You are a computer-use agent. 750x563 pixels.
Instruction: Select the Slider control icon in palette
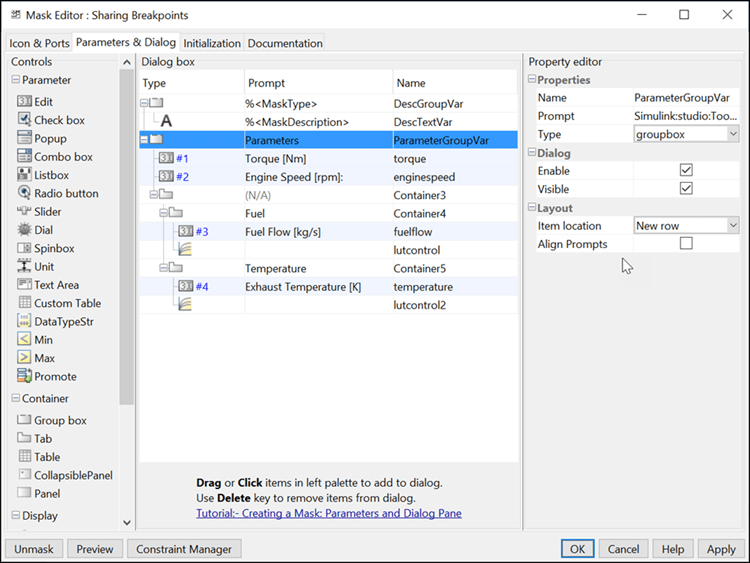tap(24, 211)
